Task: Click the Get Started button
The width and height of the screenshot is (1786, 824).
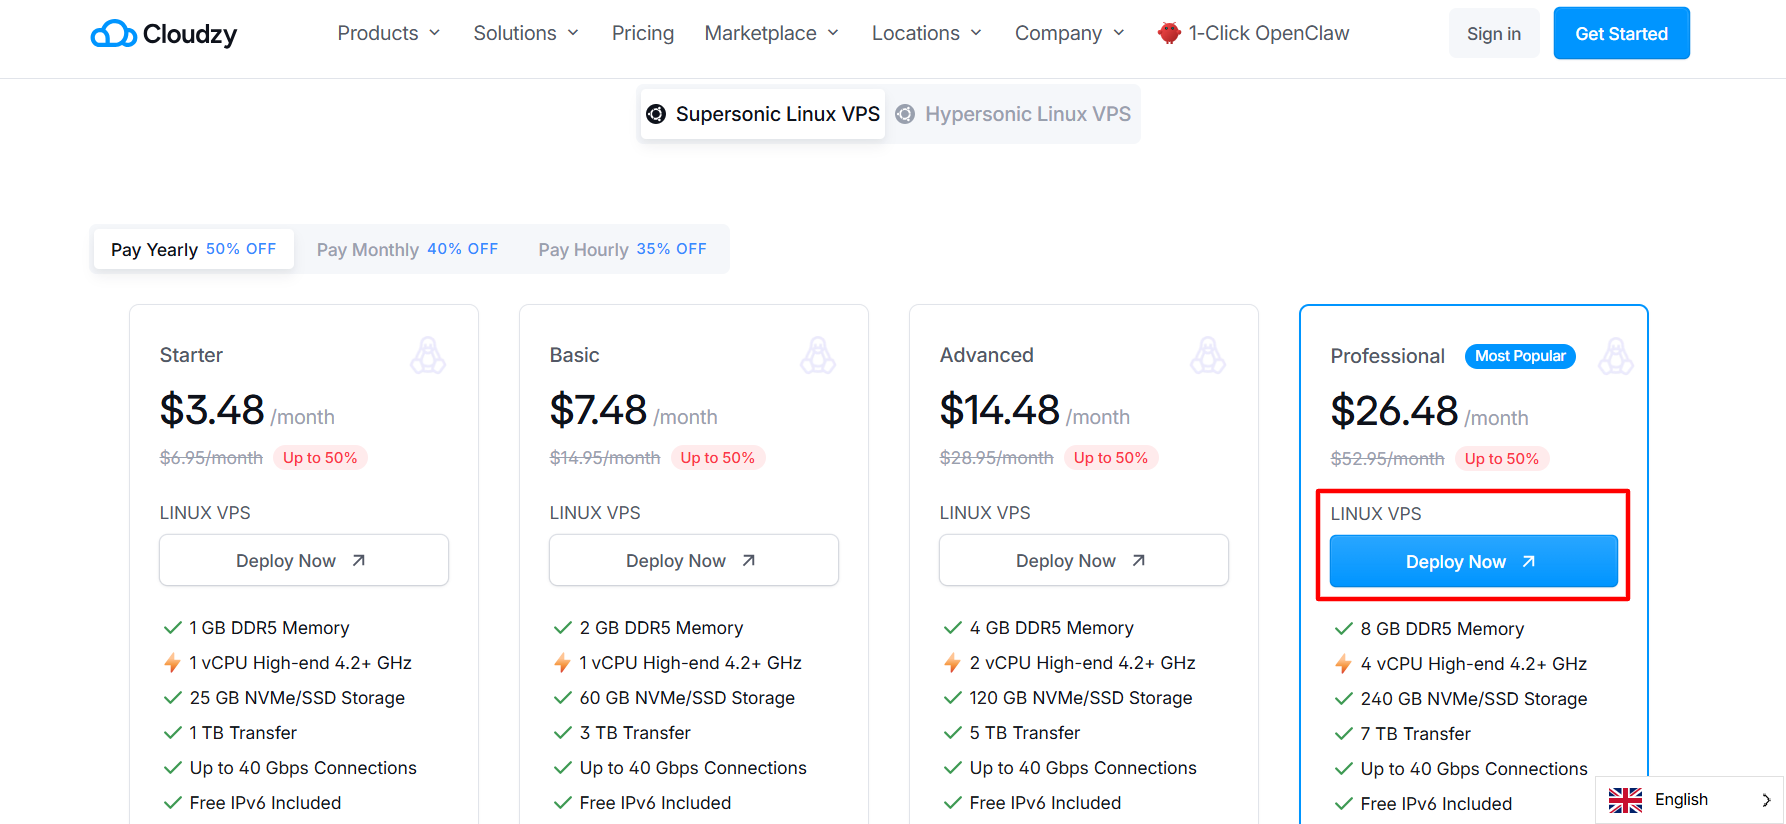Action: (1621, 33)
